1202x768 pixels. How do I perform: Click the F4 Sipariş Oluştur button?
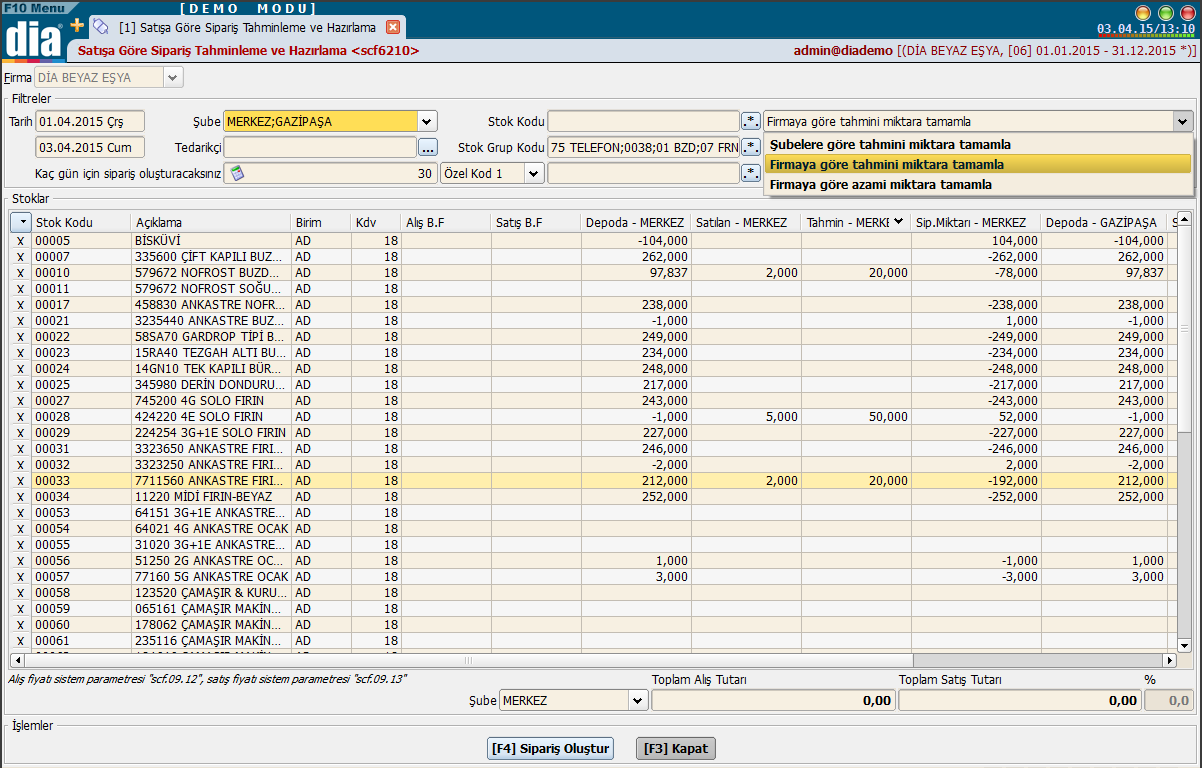549,748
